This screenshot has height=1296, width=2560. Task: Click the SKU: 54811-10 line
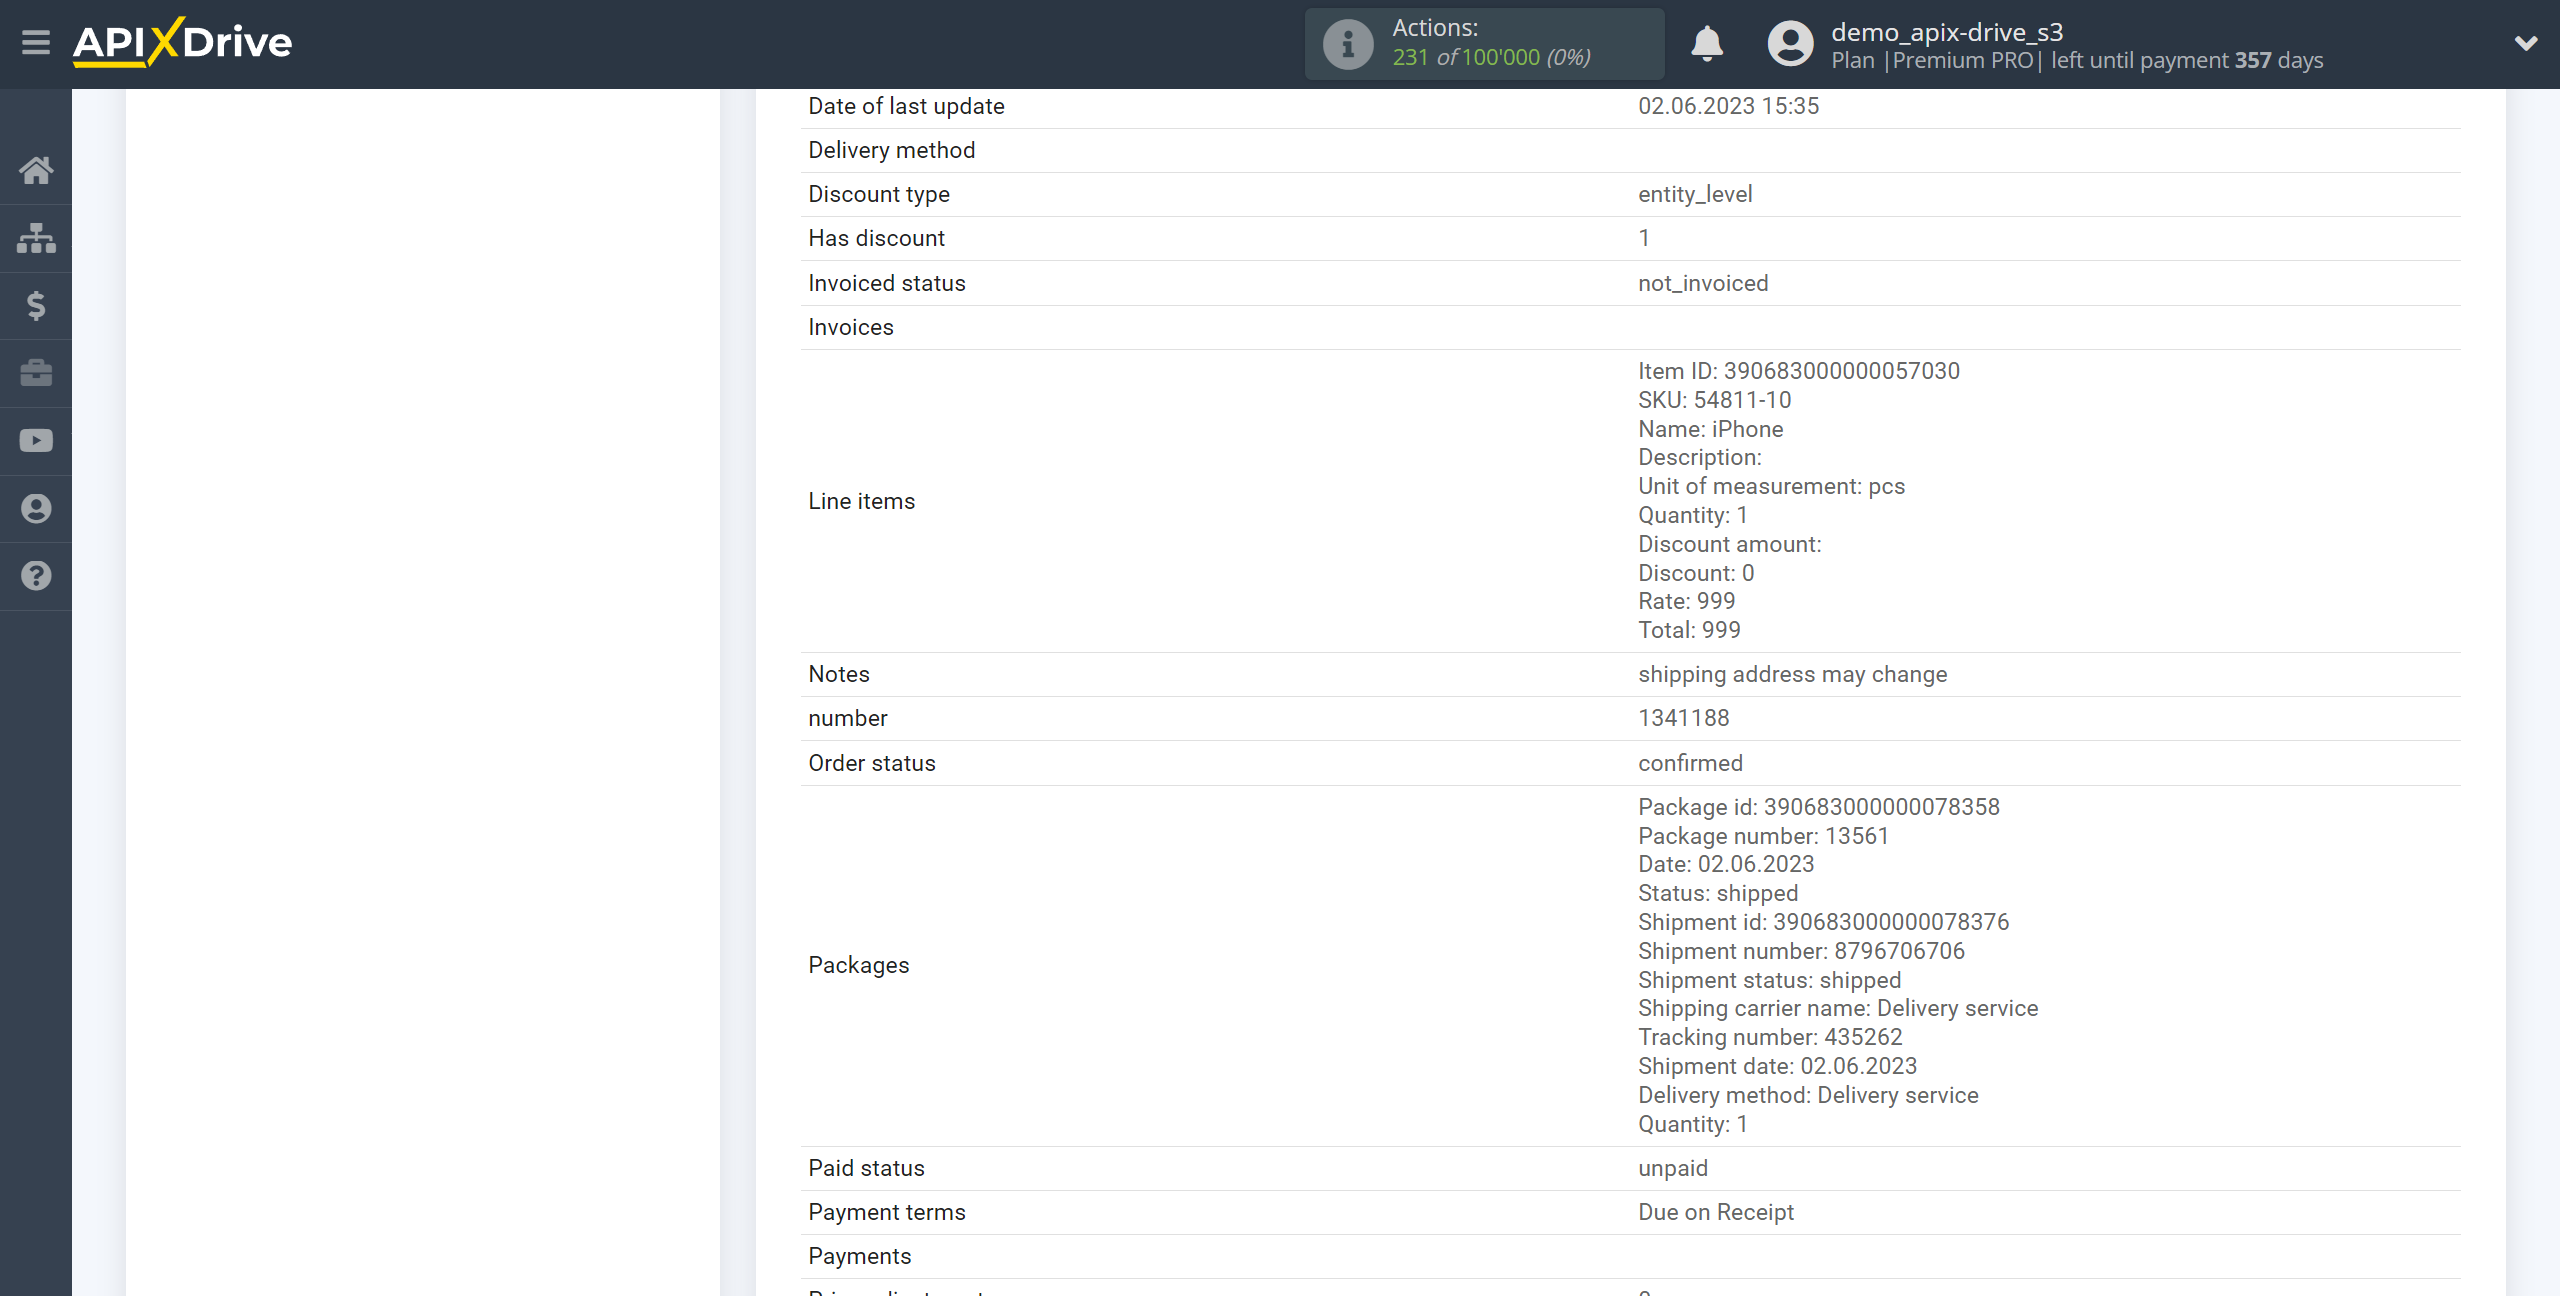(x=1714, y=401)
